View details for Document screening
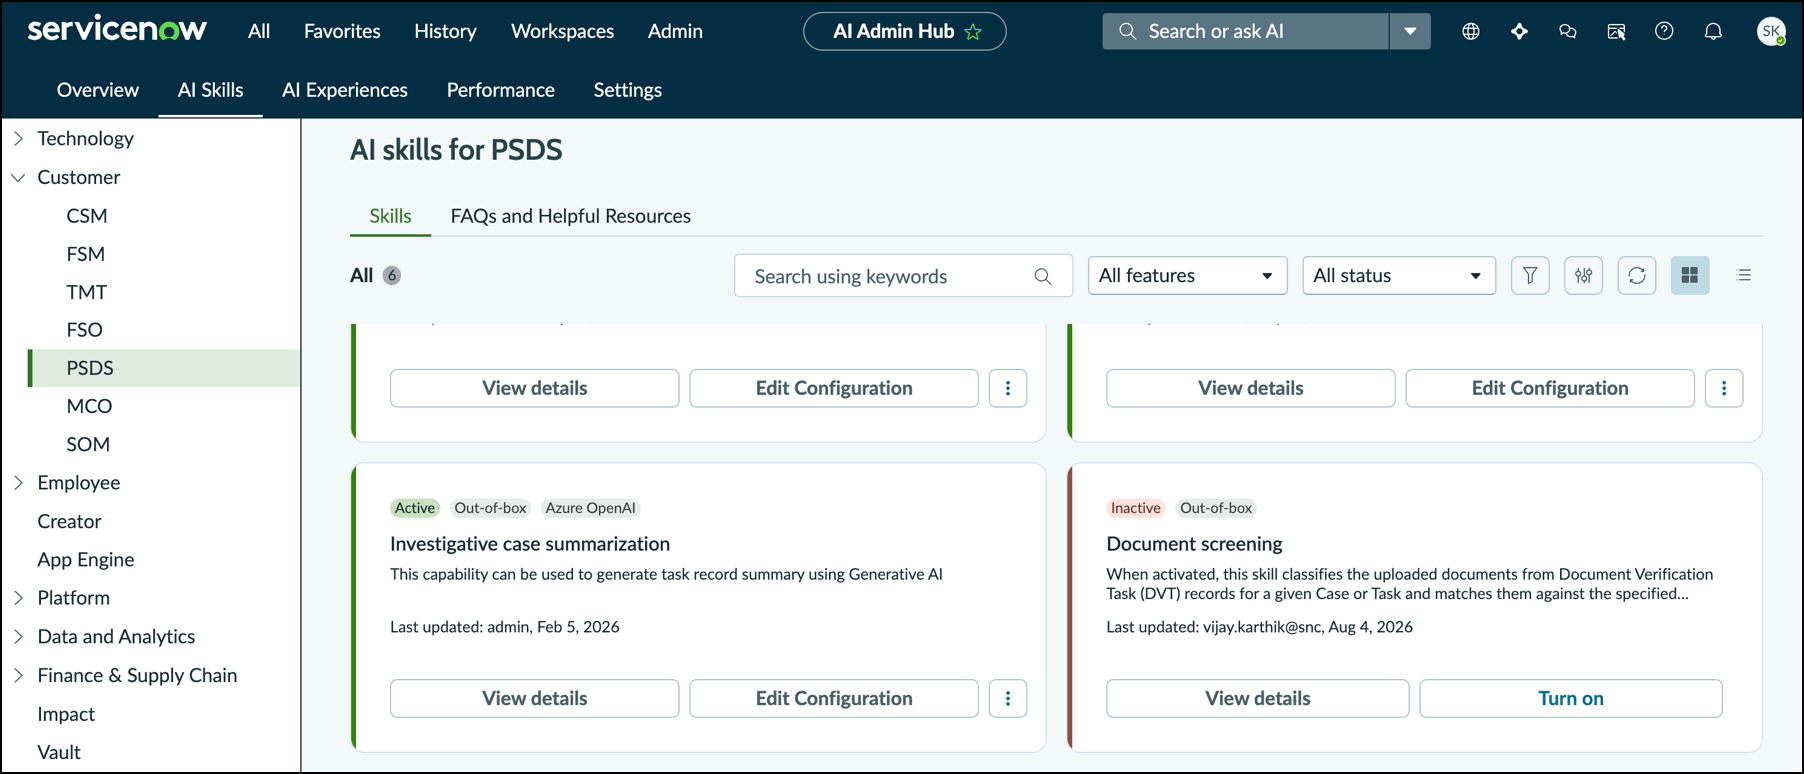The height and width of the screenshot is (774, 1804). pyautogui.click(x=1258, y=698)
